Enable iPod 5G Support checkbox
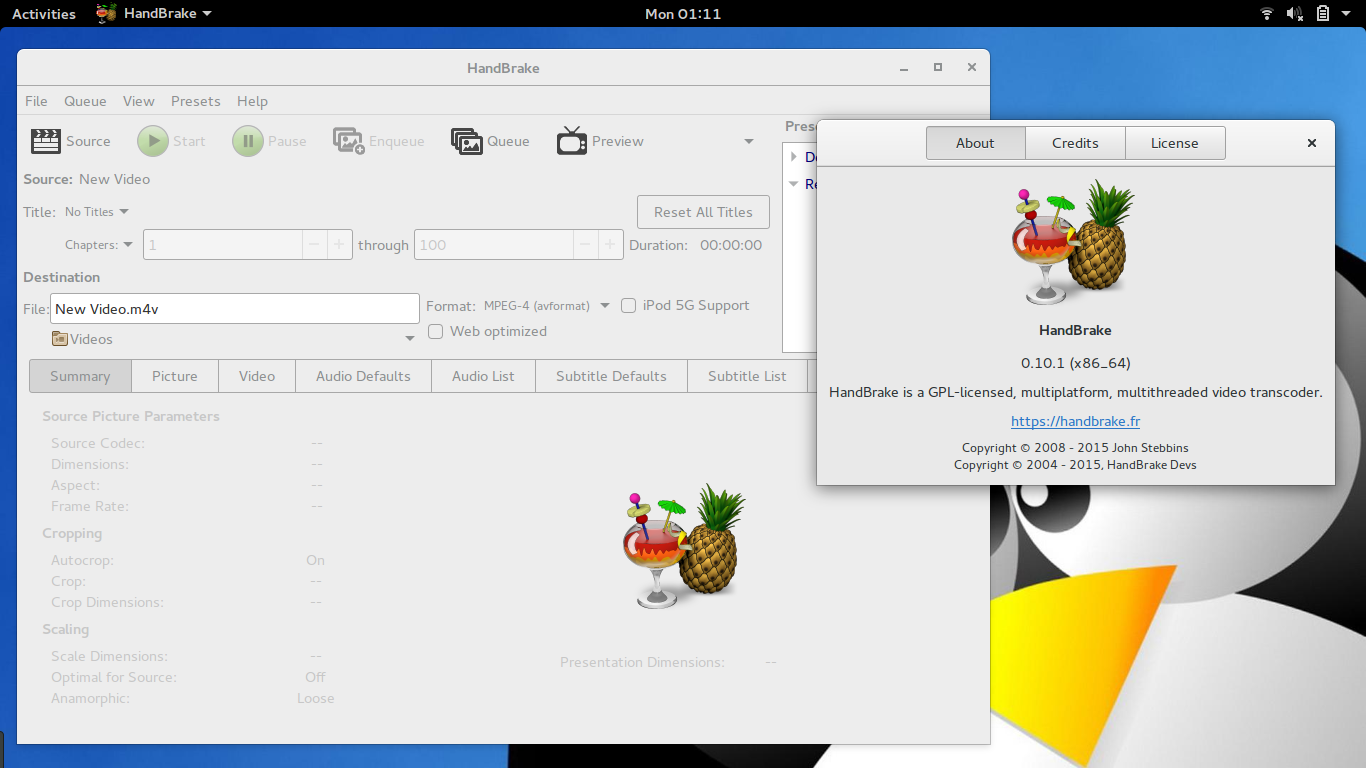 [629, 306]
